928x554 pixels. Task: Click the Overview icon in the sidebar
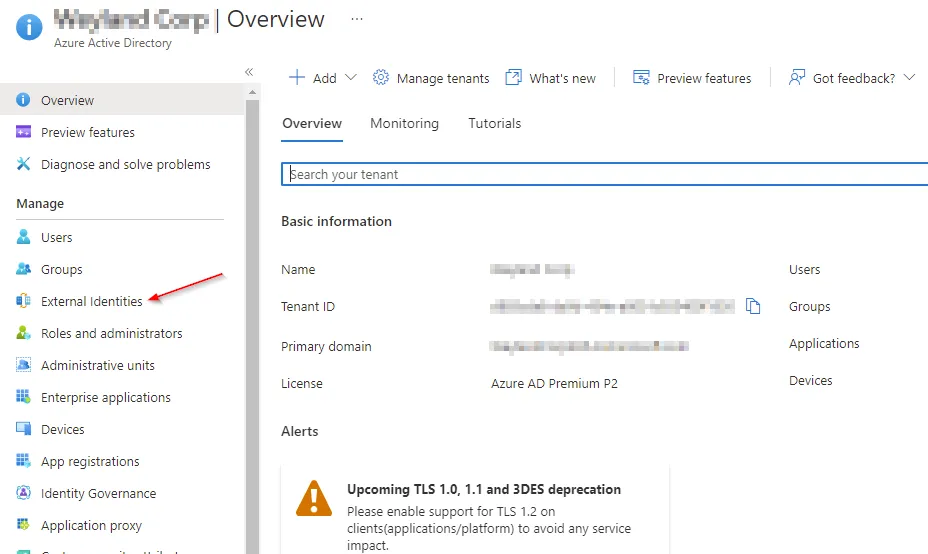(23, 99)
